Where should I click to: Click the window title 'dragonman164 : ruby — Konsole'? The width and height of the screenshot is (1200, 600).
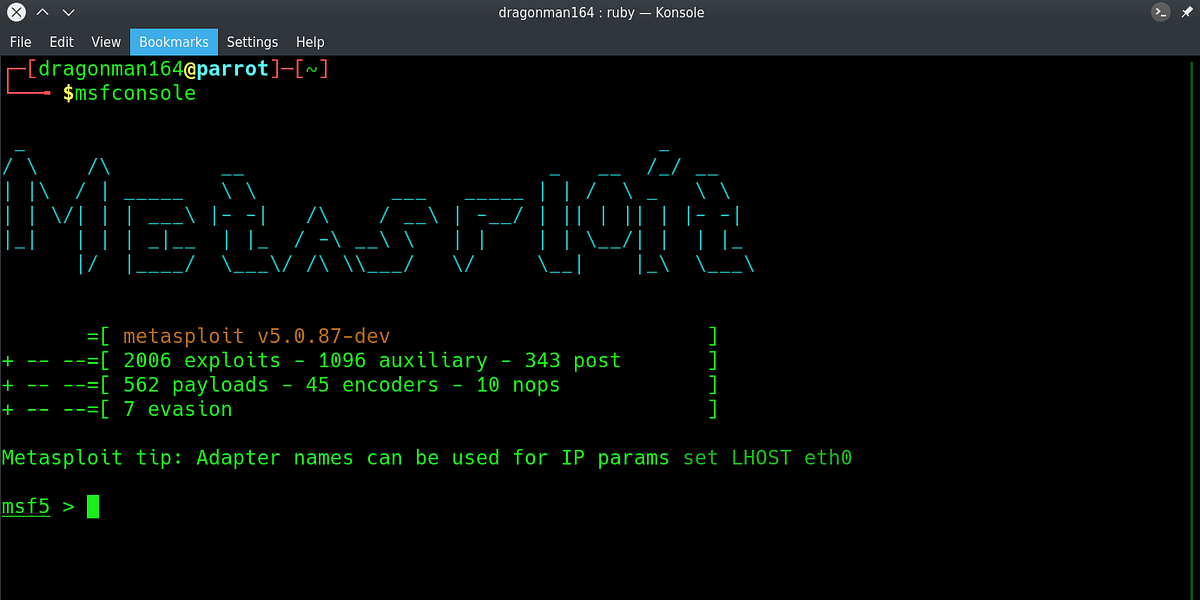tap(601, 12)
